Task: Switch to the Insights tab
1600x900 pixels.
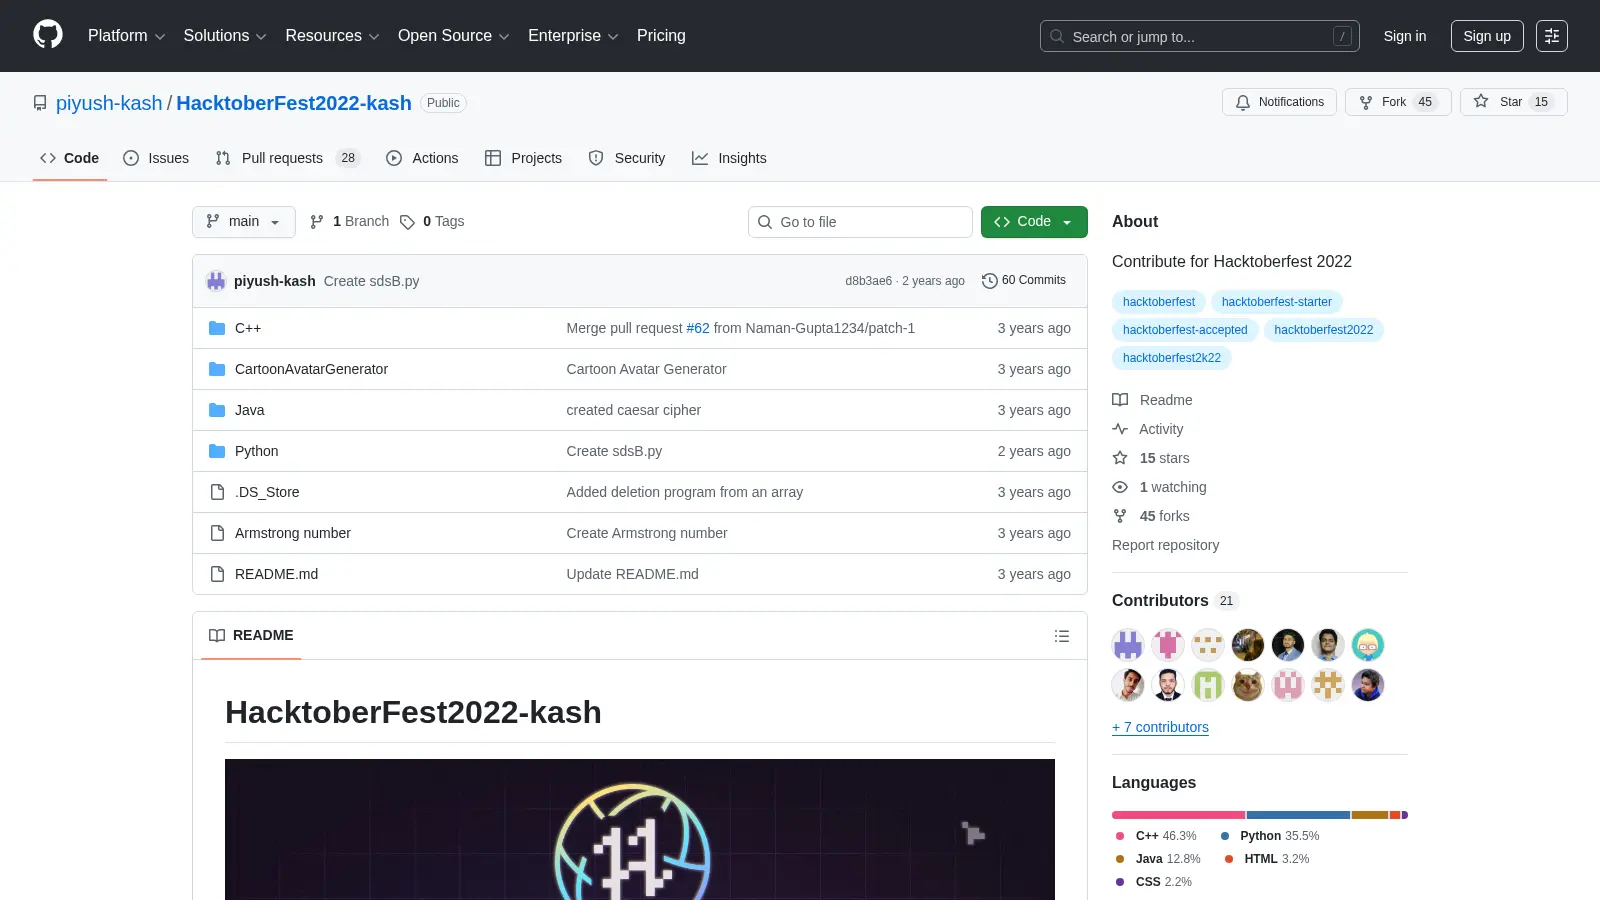Action: click(x=729, y=158)
